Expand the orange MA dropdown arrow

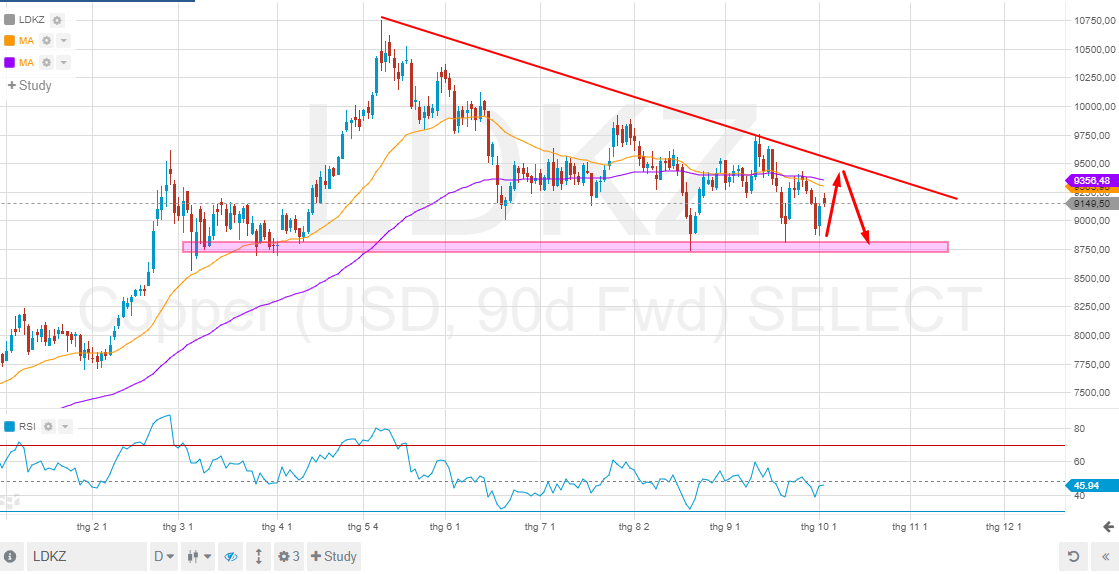click(x=63, y=41)
